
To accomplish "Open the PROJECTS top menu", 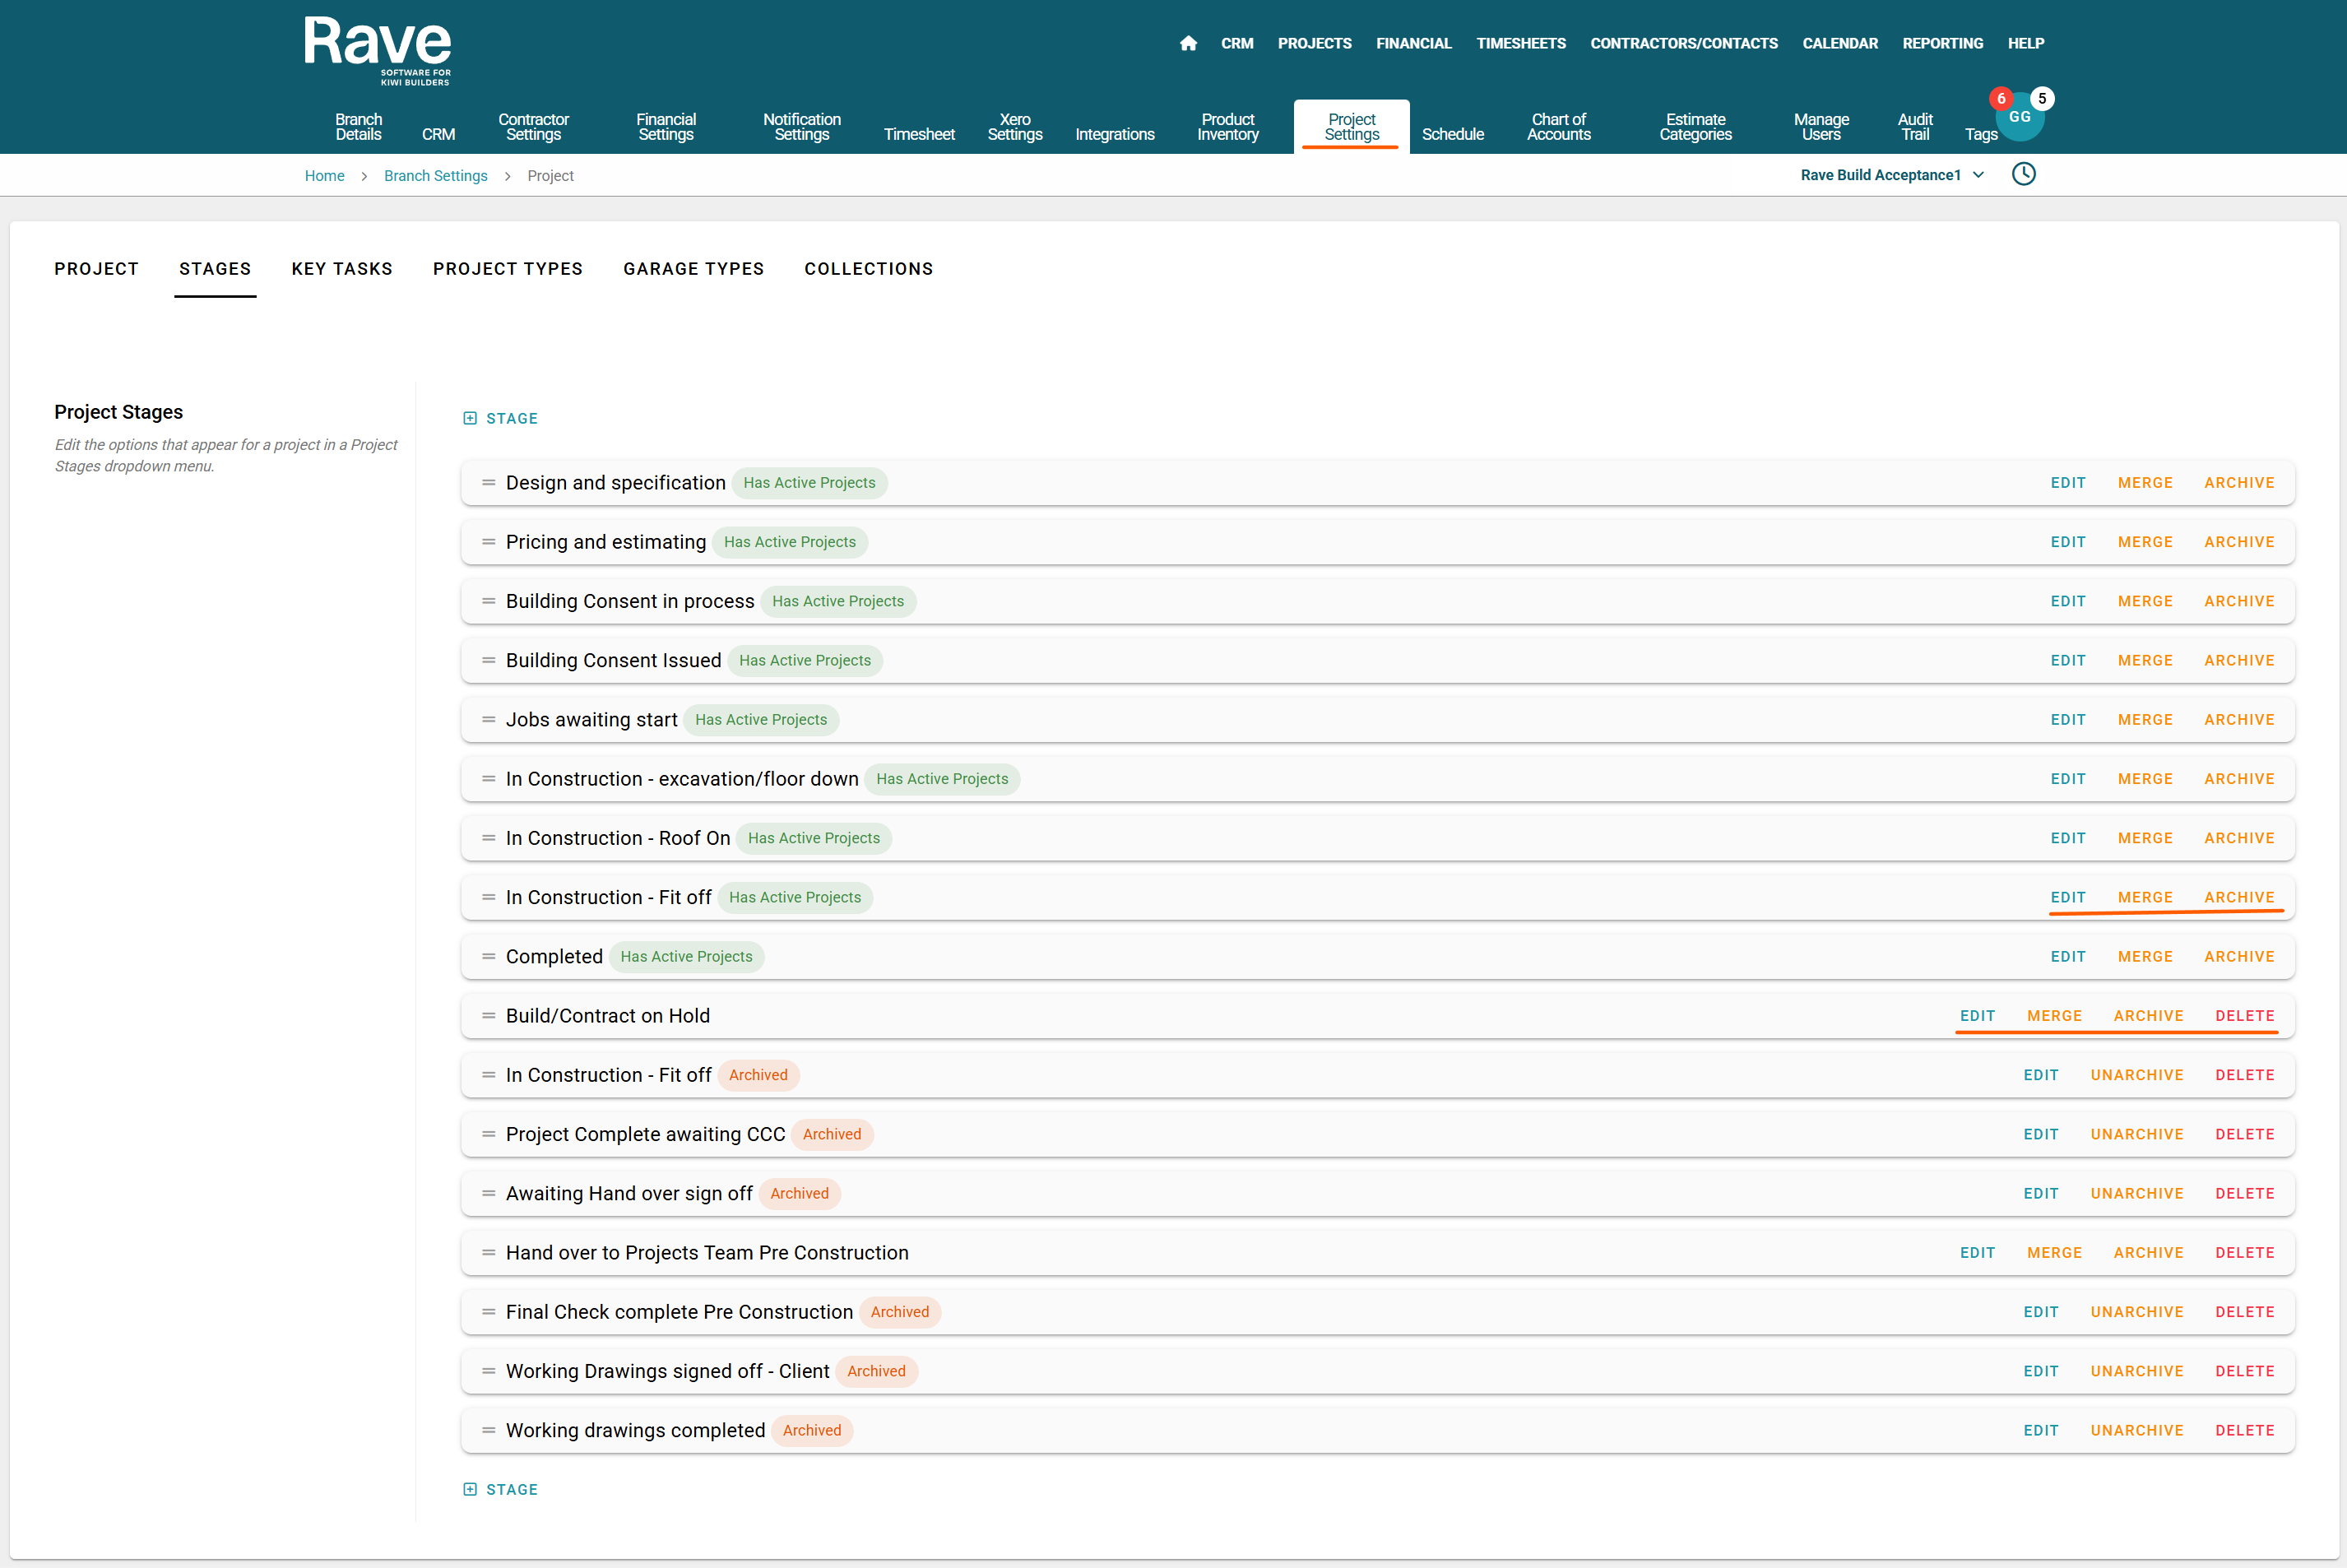I will click(1313, 43).
